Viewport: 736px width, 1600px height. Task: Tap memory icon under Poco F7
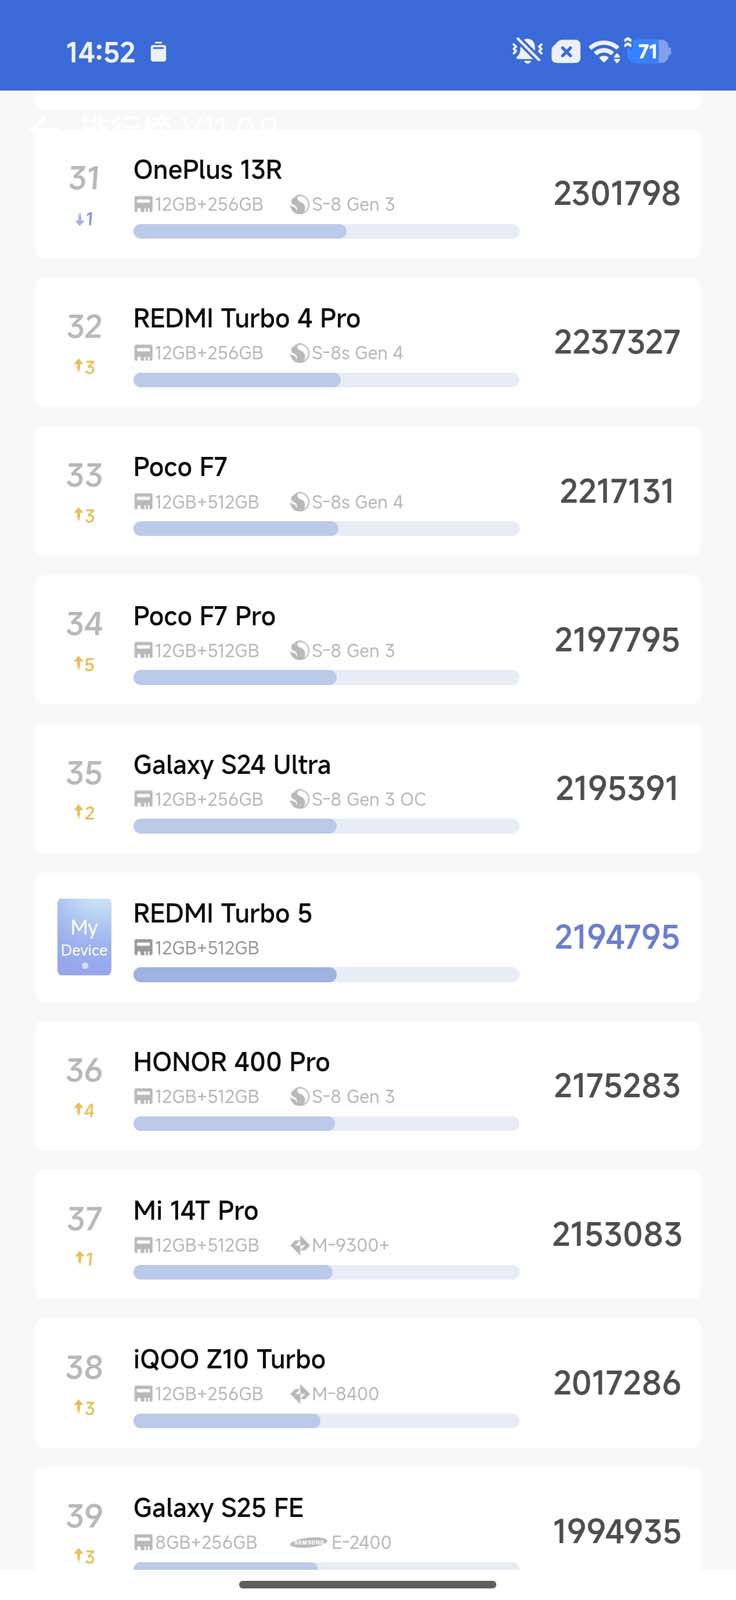pyautogui.click(x=143, y=502)
